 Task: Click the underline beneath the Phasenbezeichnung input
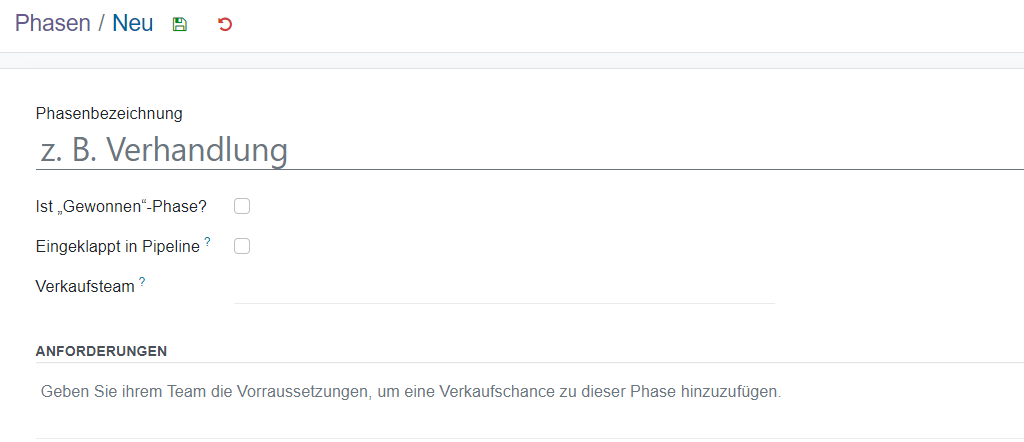500,169
